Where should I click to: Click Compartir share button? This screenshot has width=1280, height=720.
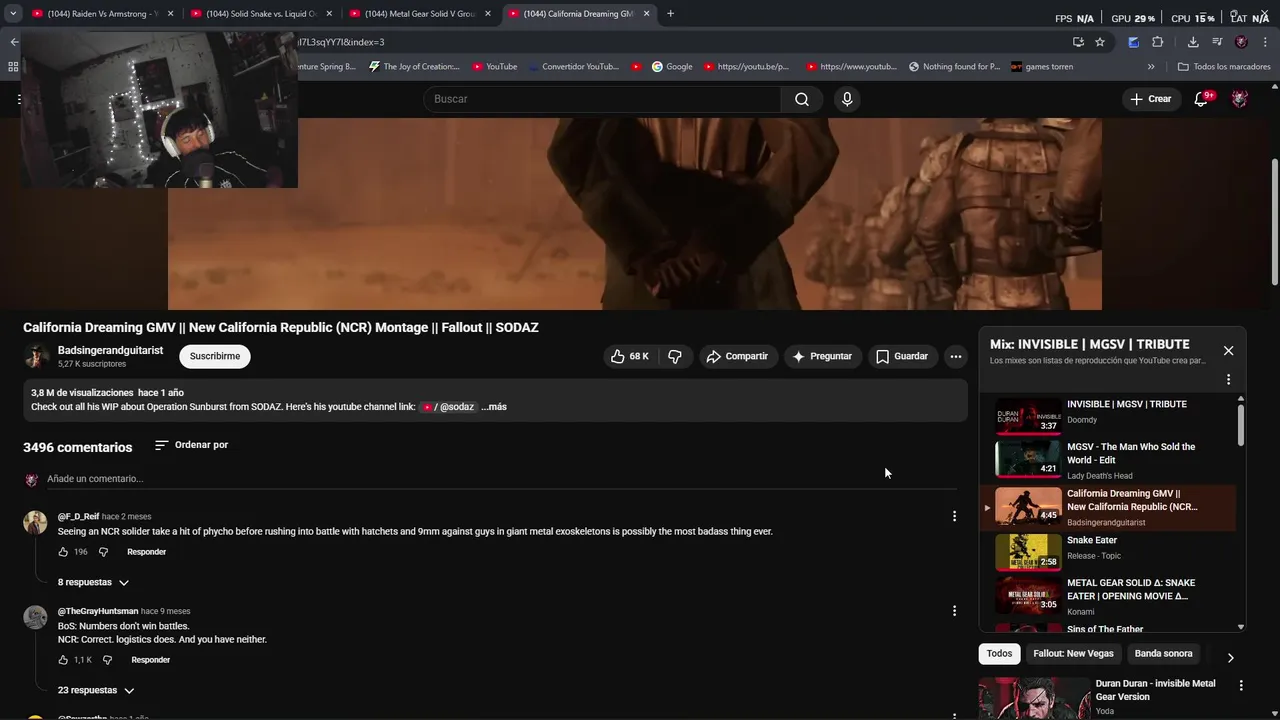point(737,356)
